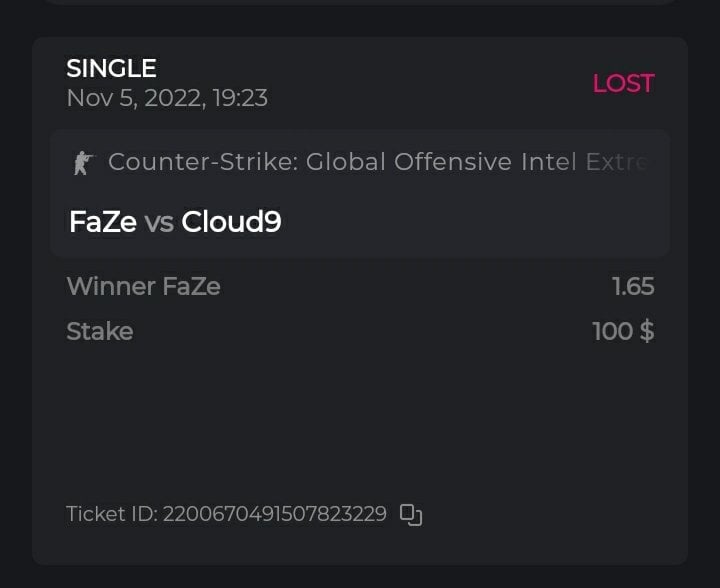The image size is (720, 588).
Task: Open the FaZe team name
Action: click(102, 222)
